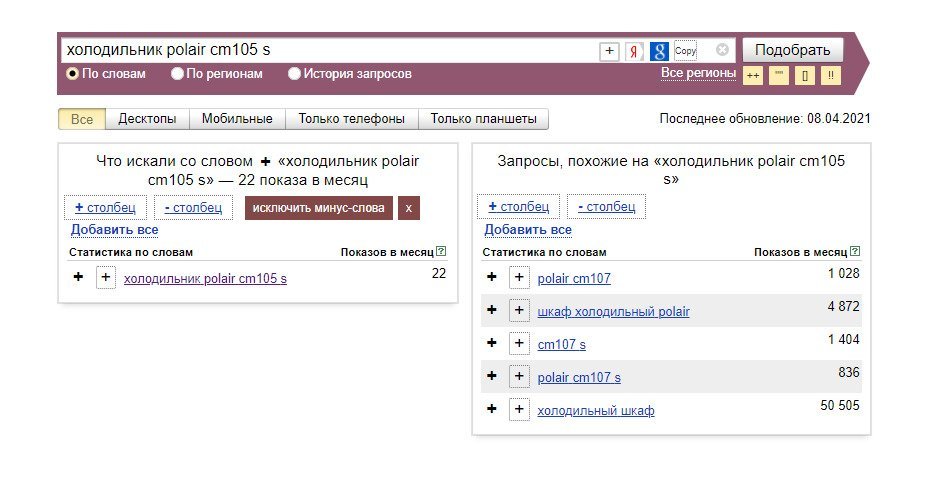Open the help icon by right 'Показов в месяц'
Screen dimensions: 952x492
click(x=855, y=251)
